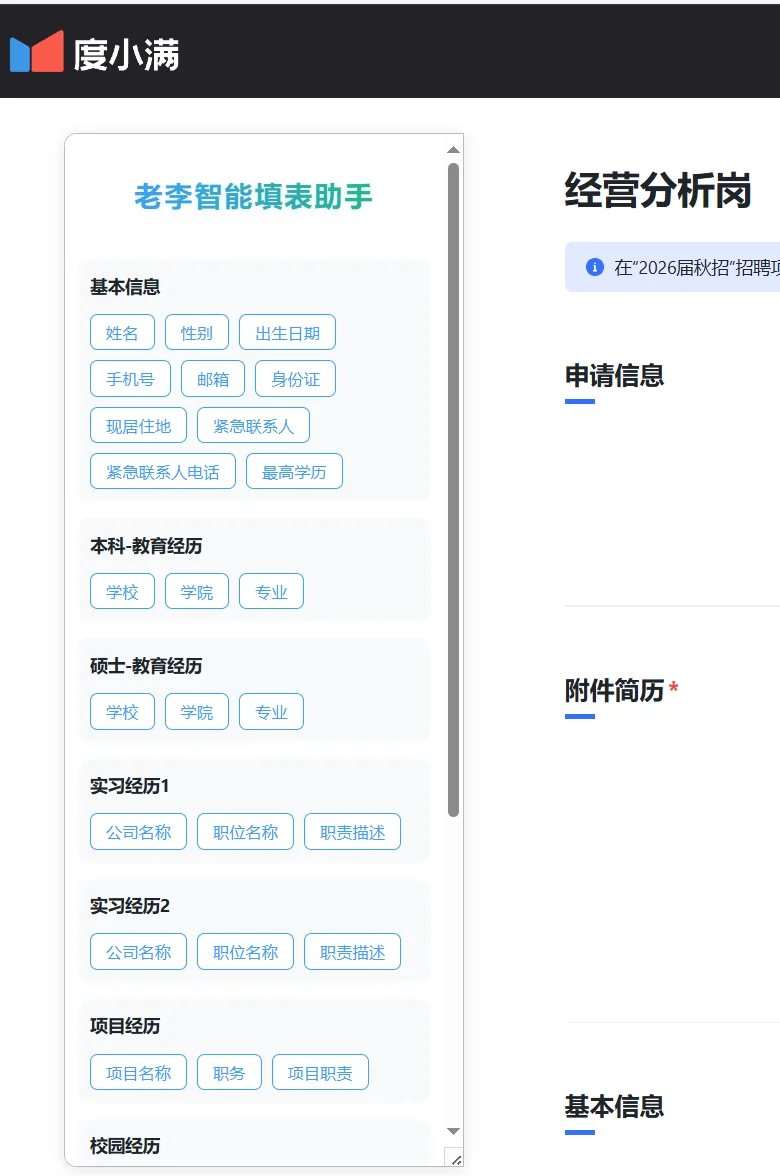Click the 度小满 logo icon
The image size is (780, 1176).
[x=36, y=52]
